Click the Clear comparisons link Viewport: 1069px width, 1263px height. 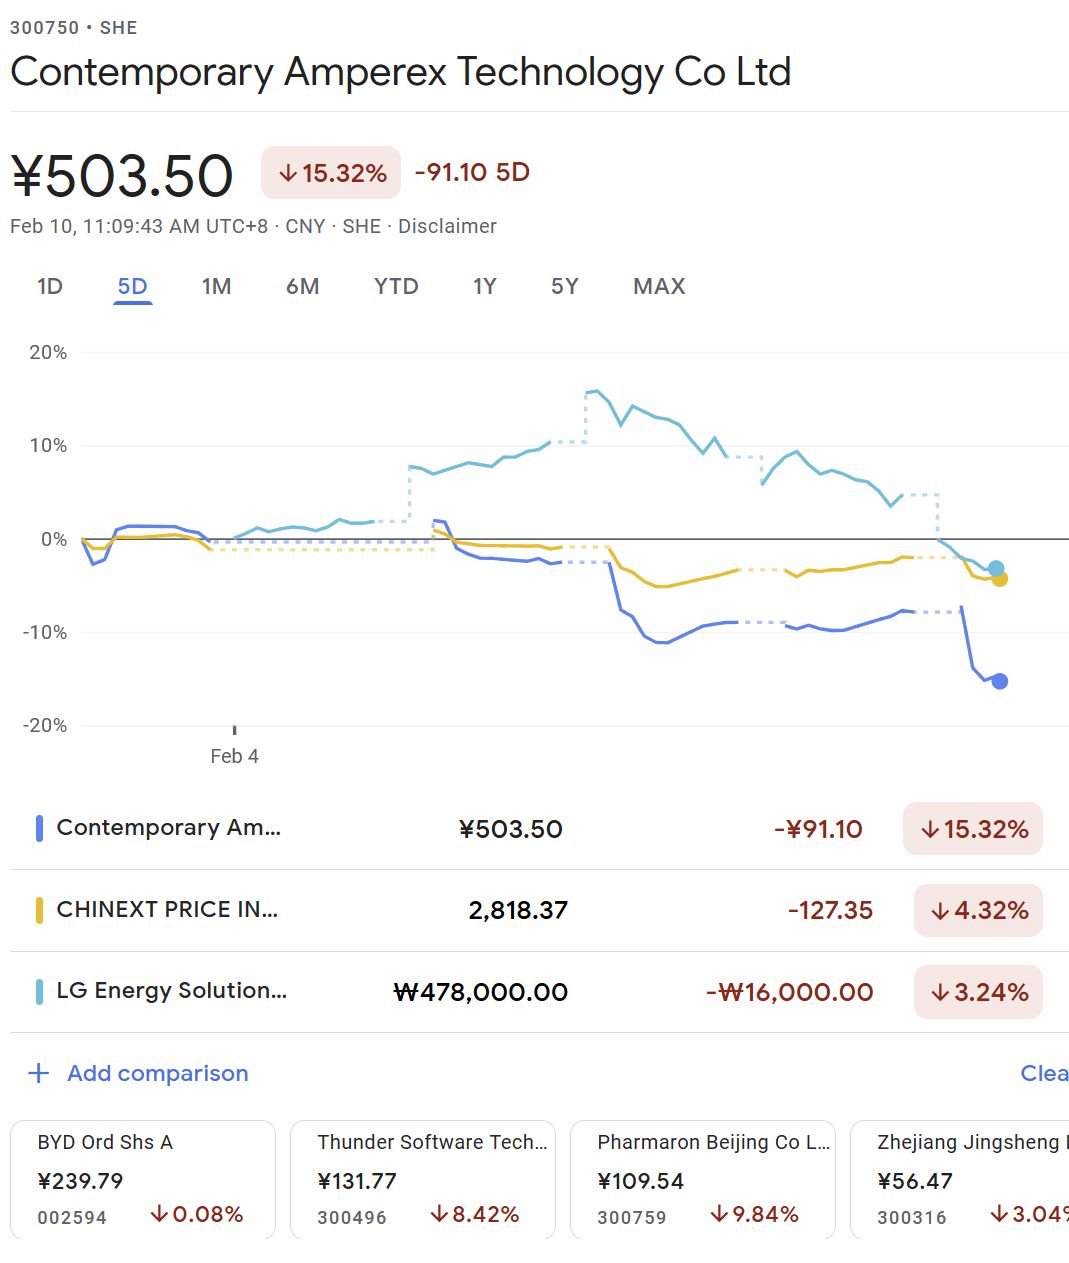point(1043,1073)
